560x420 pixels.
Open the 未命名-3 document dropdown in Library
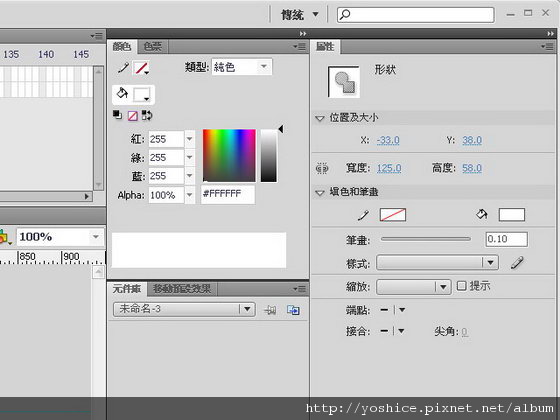pos(184,309)
